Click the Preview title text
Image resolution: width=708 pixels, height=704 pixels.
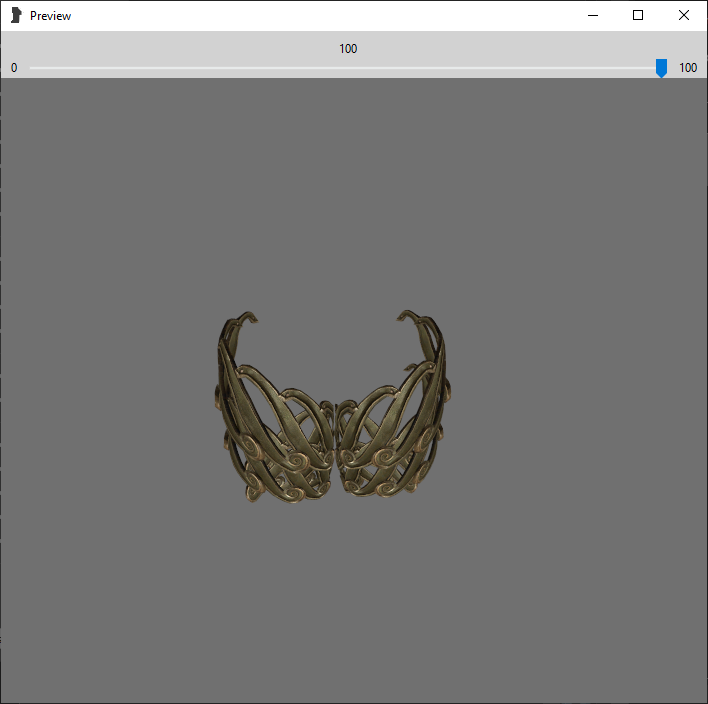pos(51,16)
